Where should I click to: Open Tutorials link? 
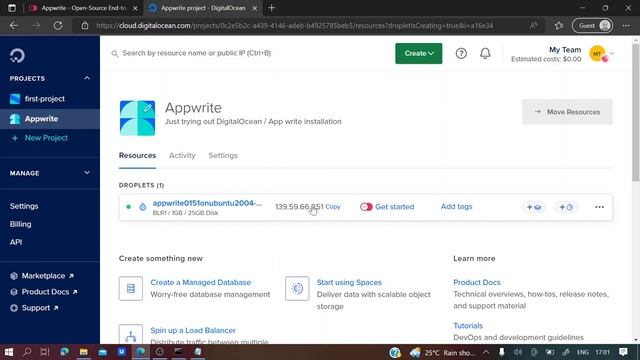468,326
